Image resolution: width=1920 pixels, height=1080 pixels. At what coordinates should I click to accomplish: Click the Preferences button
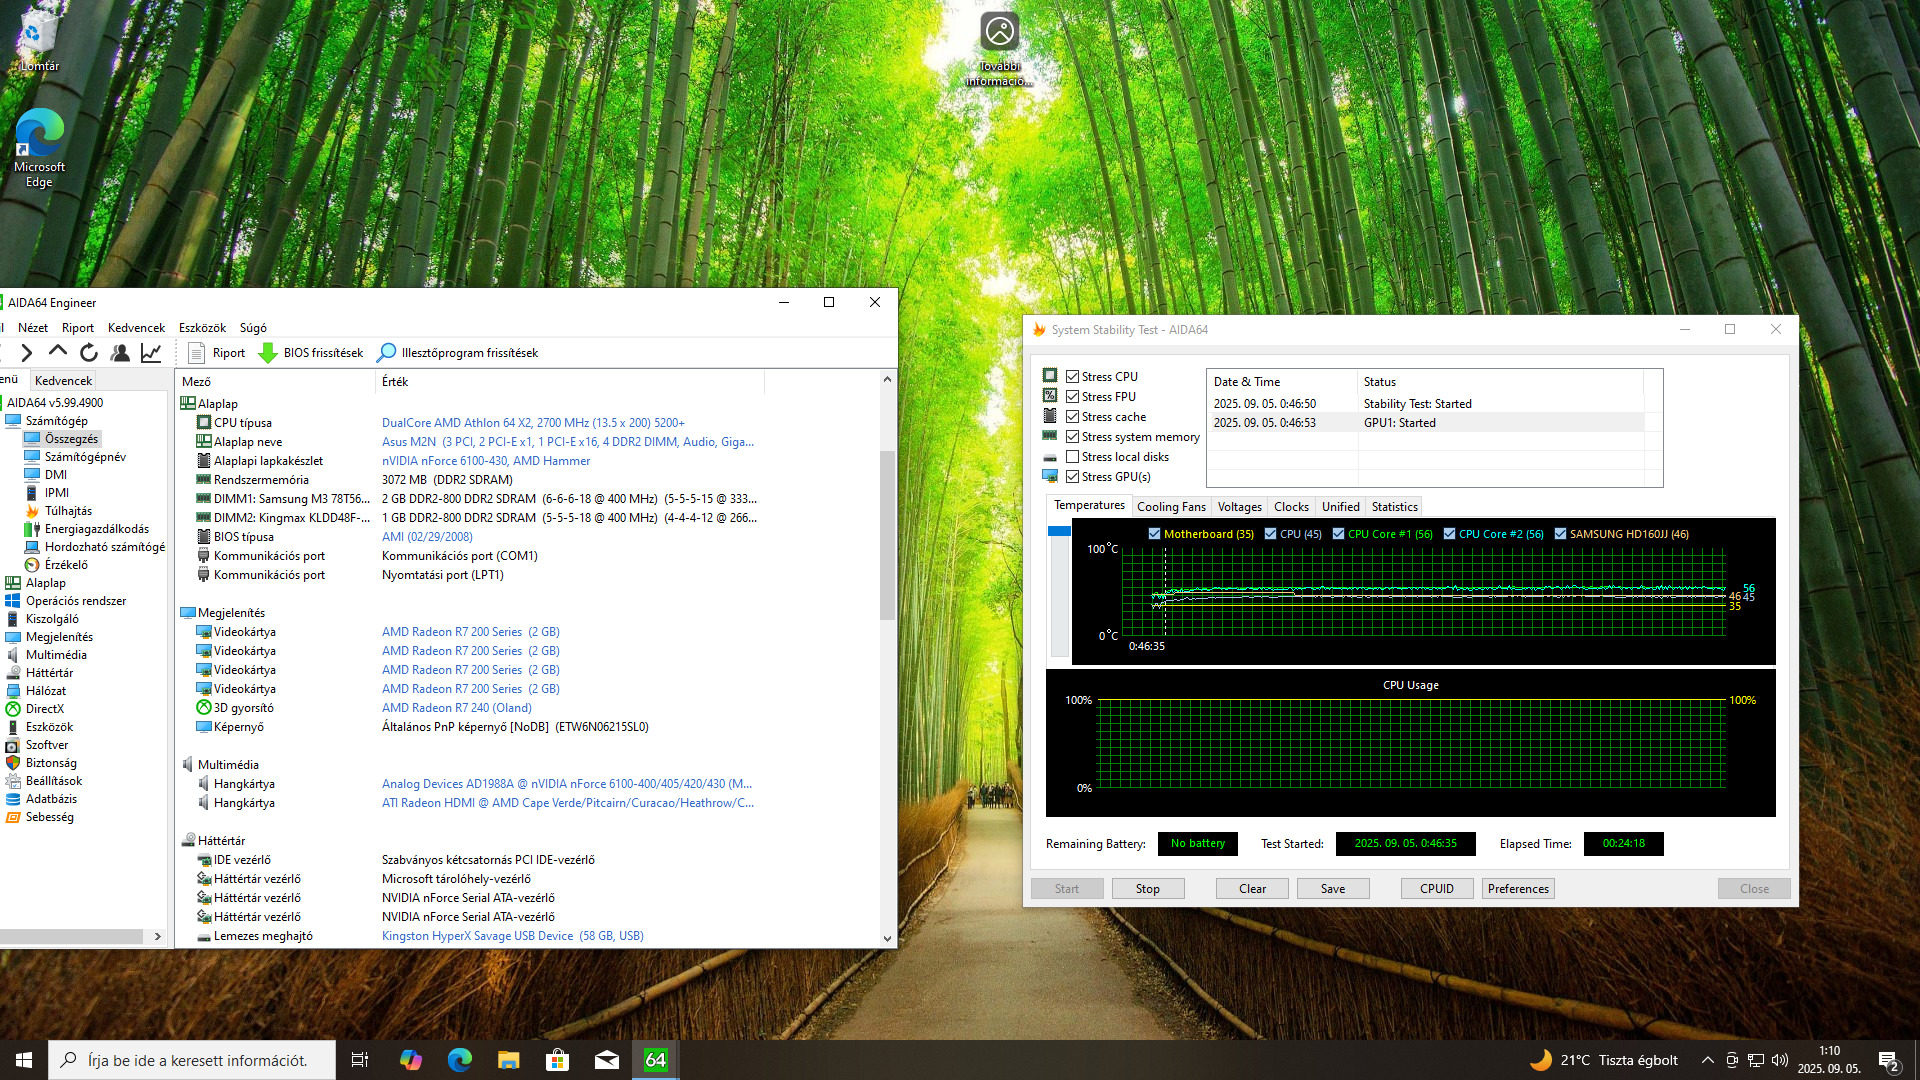[x=1517, y=889]
